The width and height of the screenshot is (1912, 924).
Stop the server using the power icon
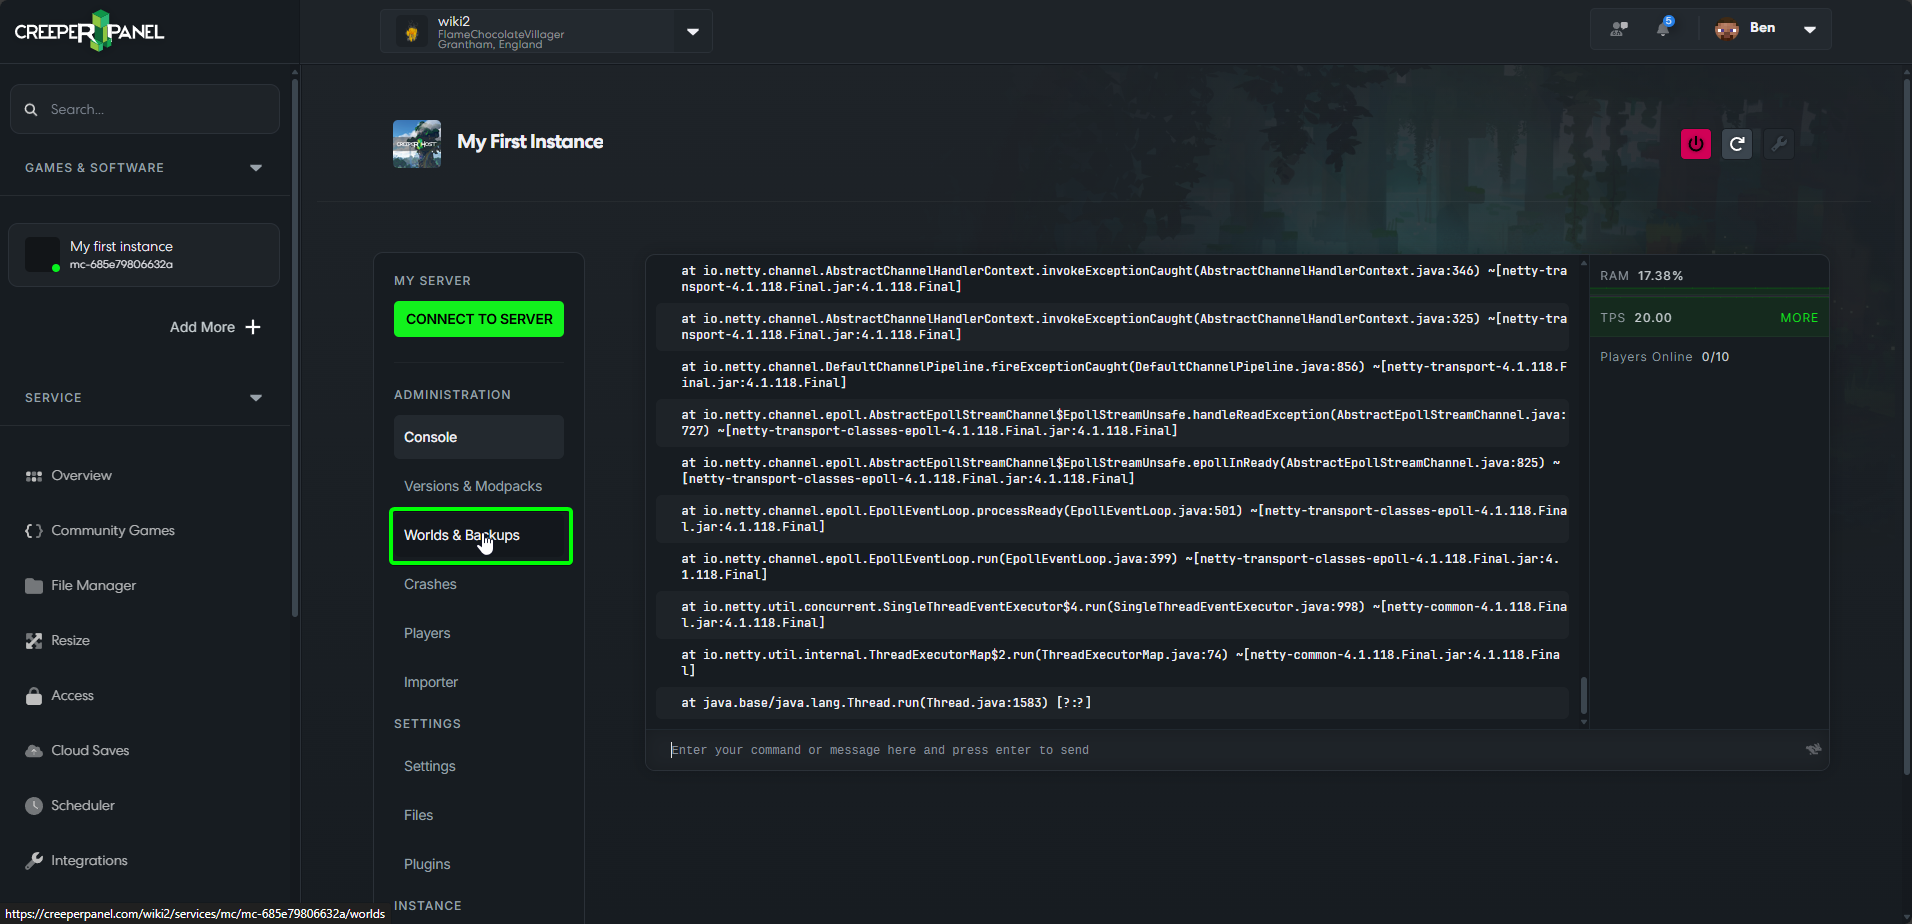coord(1695,143)
